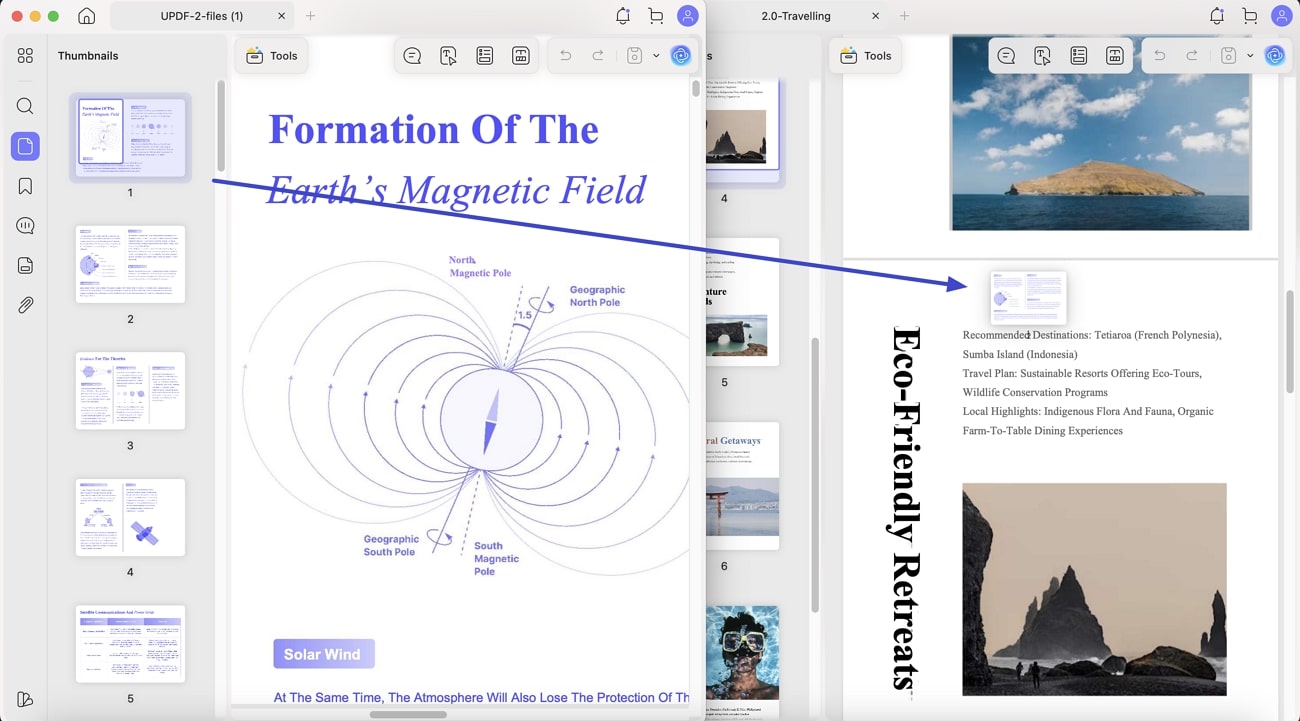This screenshot has height=721, width=1300.
Task: Open the Attachments paperclip panel
Action: (x=25, y=305)
